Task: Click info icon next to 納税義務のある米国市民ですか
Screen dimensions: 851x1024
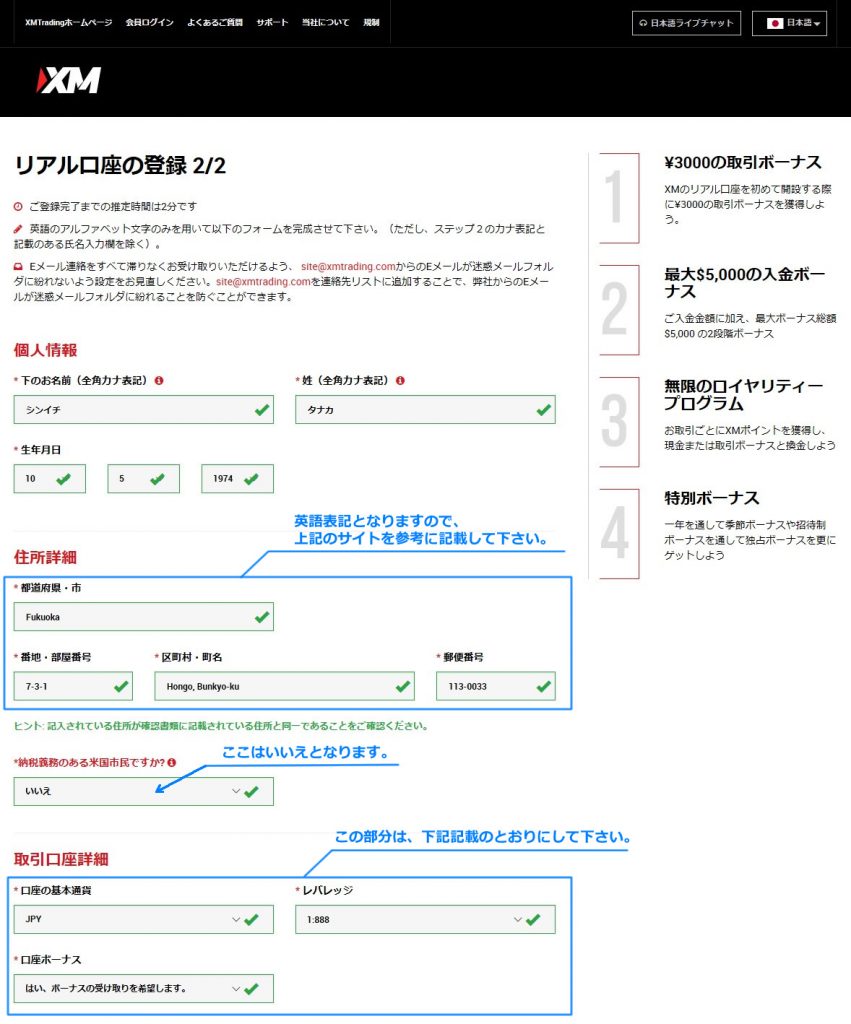Action: pos(171,762)
